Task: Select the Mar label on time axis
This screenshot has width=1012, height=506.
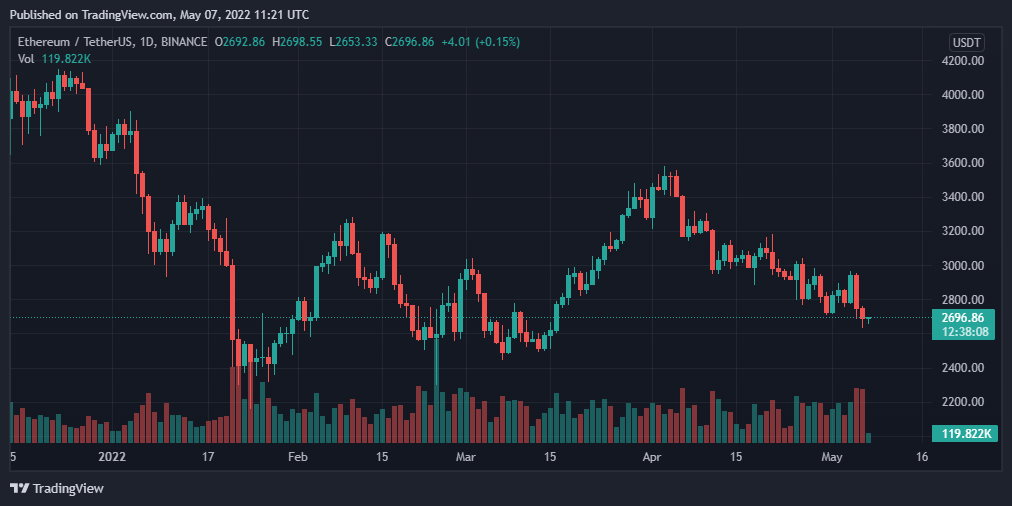Action: (465, 457)
